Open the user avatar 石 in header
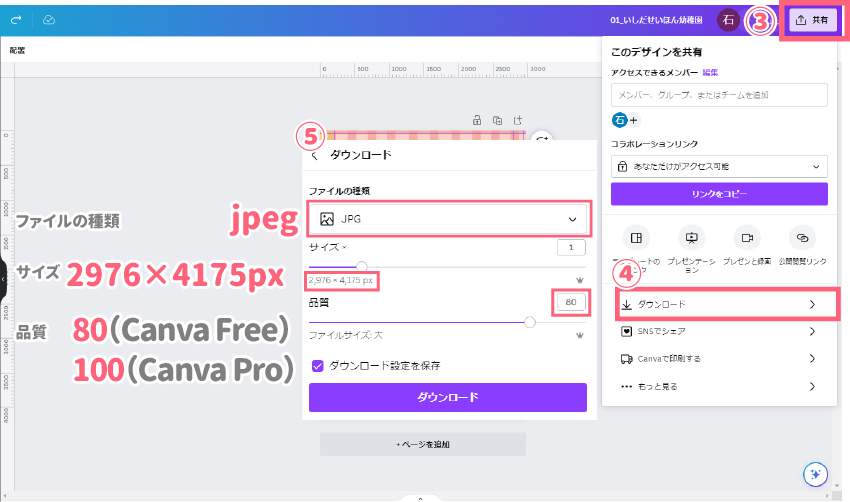 click(728, 20)
